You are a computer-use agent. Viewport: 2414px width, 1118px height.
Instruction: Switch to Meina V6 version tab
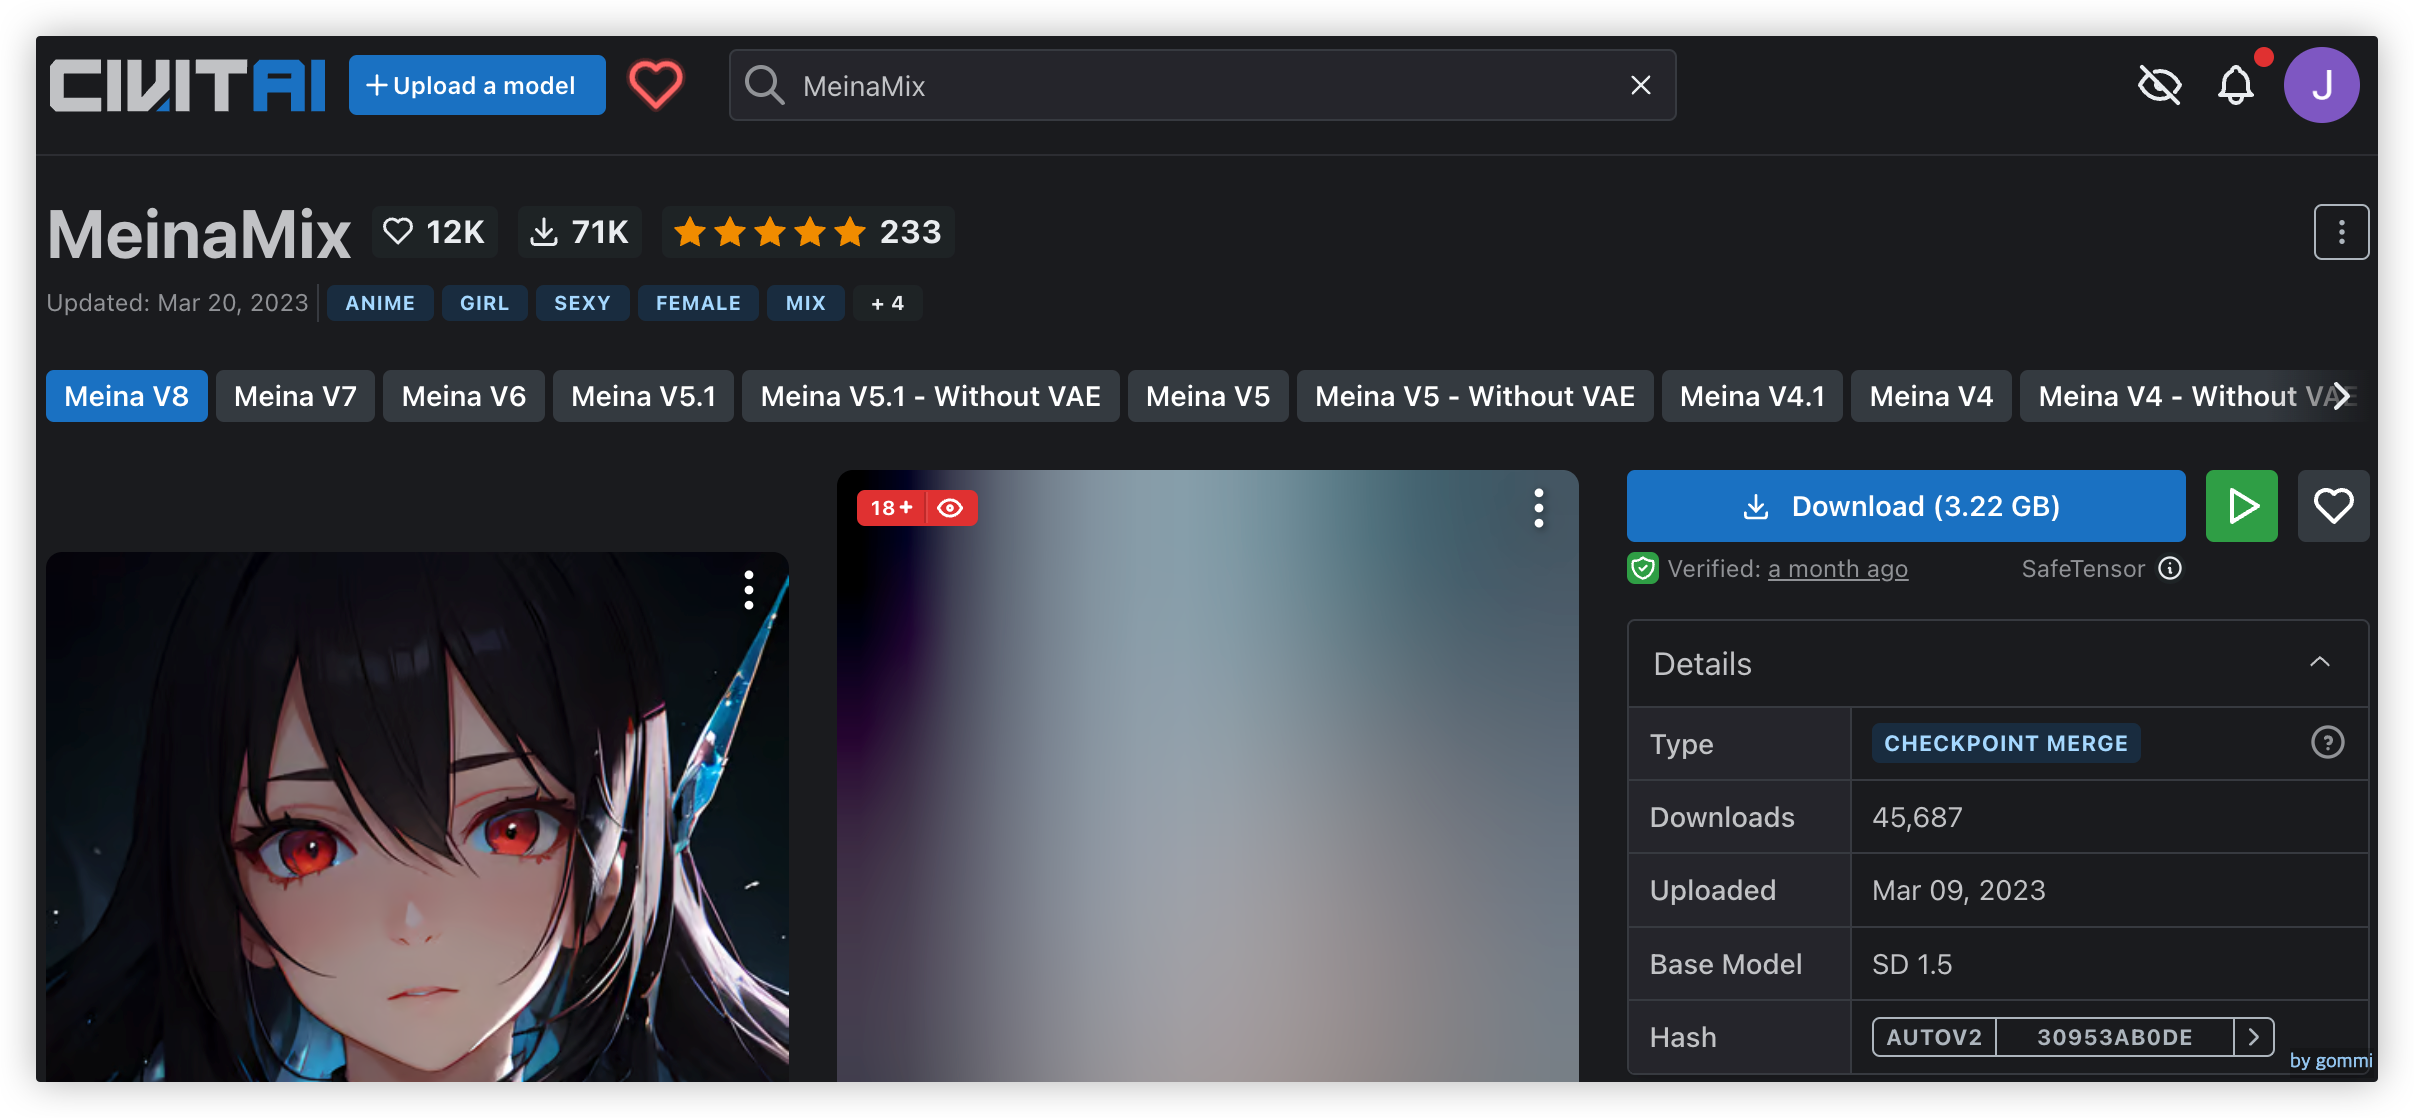[463, 396]
